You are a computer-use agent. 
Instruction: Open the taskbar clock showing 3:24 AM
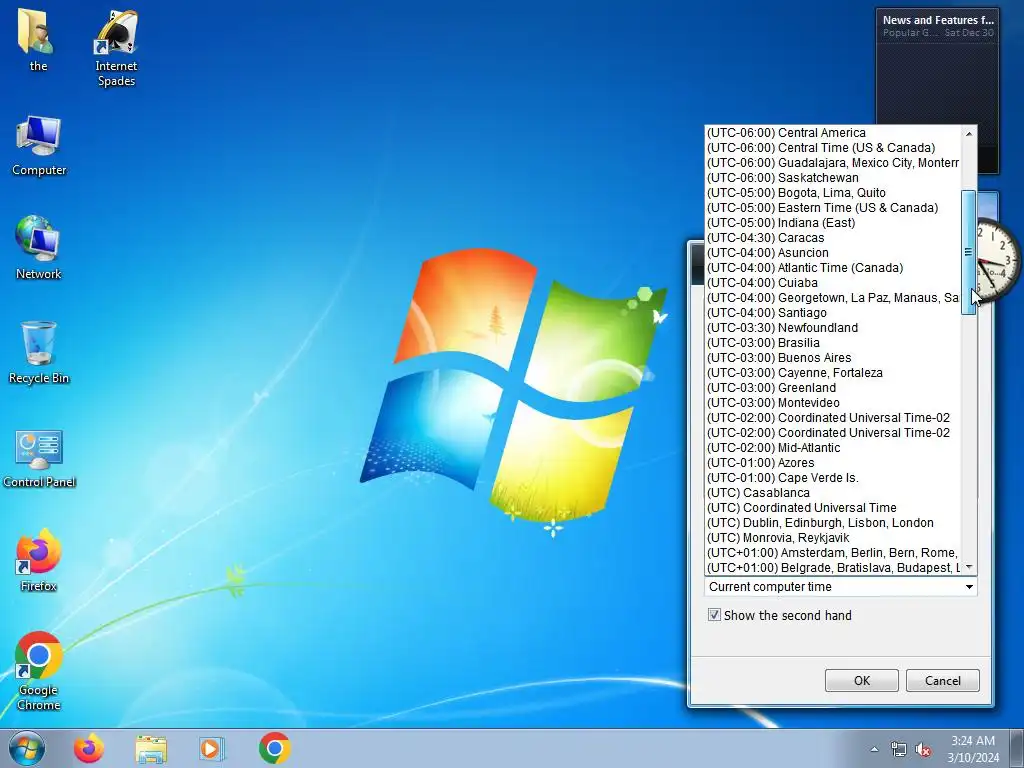(x=973, y=748)
